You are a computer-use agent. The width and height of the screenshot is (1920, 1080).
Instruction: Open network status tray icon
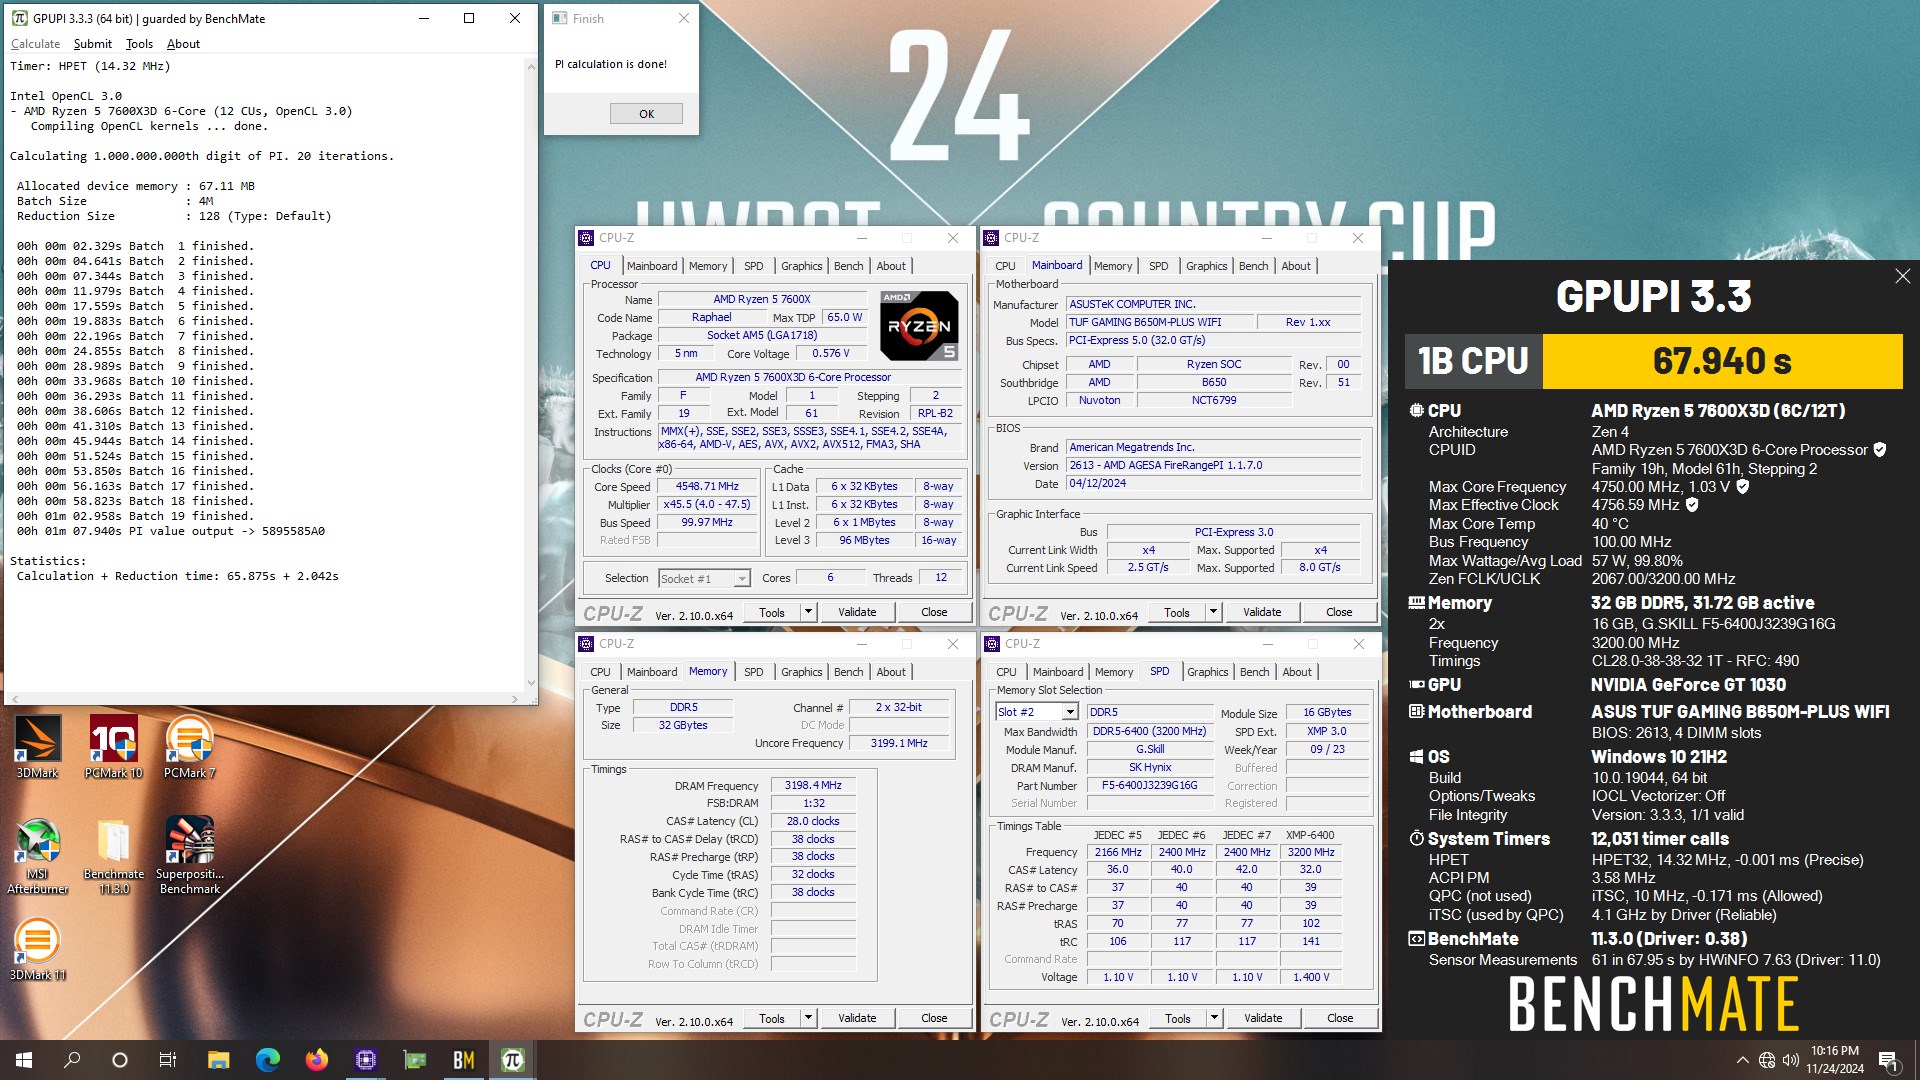point(1767,1060)
